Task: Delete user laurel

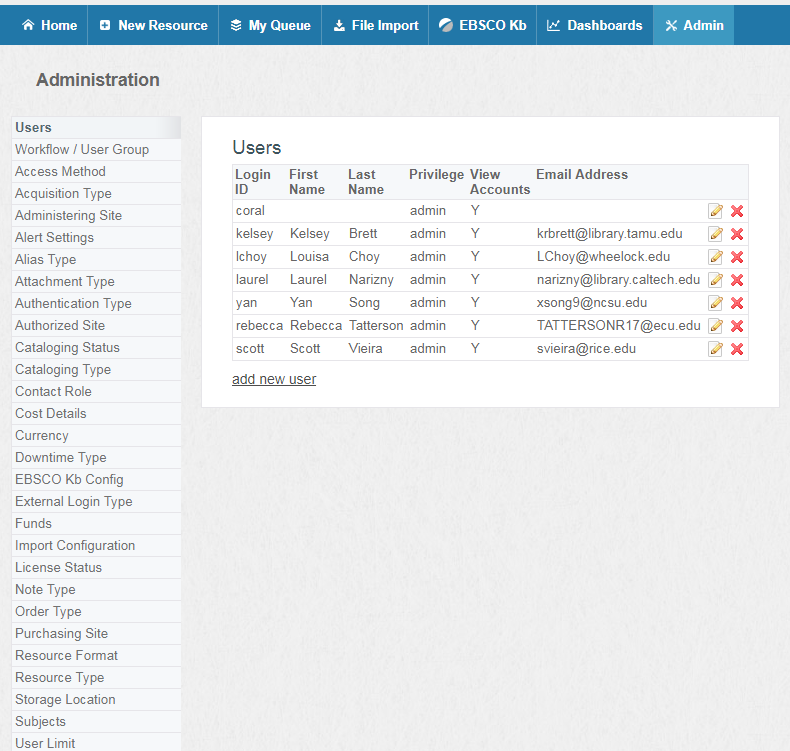Action: (x=737, y=280)
